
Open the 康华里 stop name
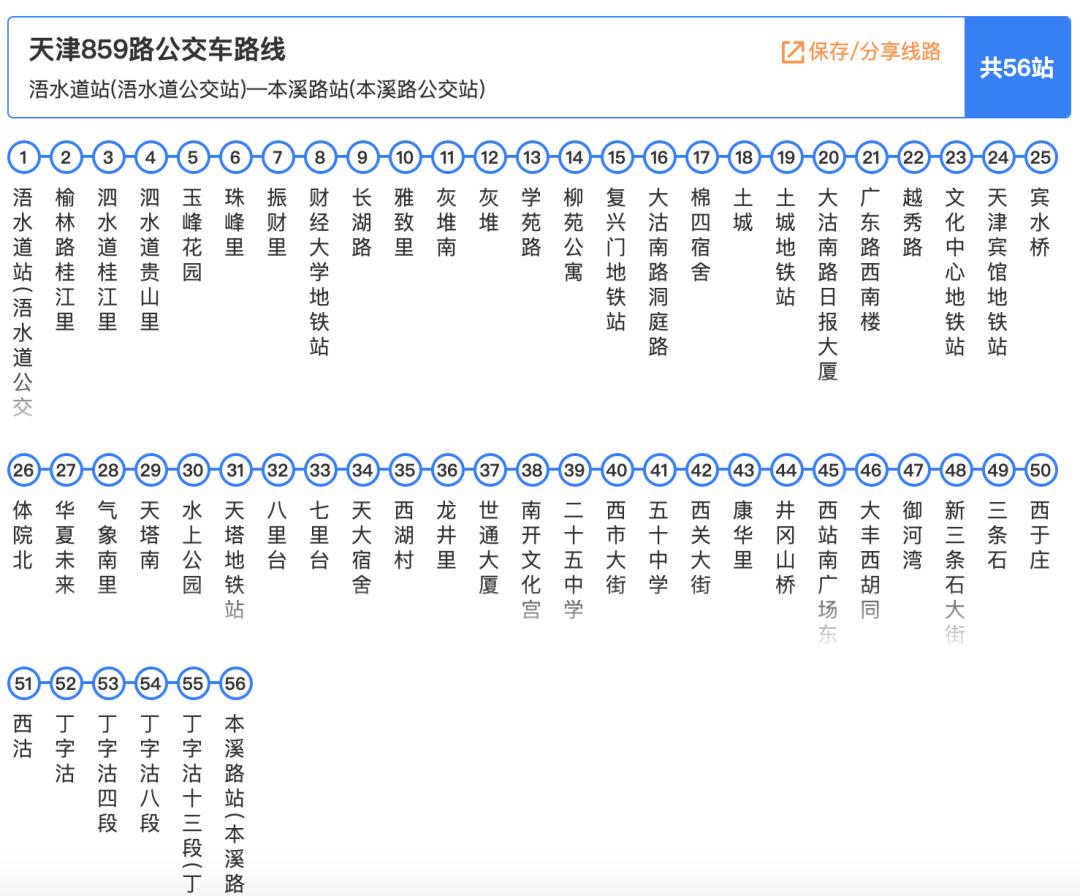743,534
